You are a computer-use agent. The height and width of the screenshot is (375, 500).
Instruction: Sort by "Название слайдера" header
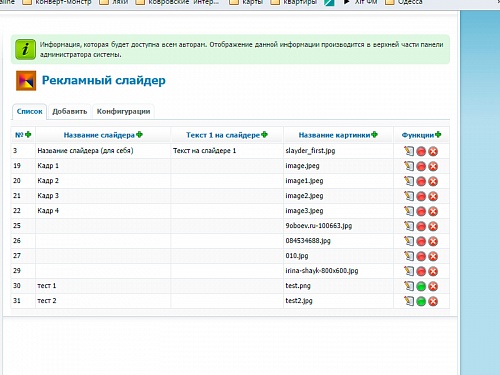tap(99, 135)
